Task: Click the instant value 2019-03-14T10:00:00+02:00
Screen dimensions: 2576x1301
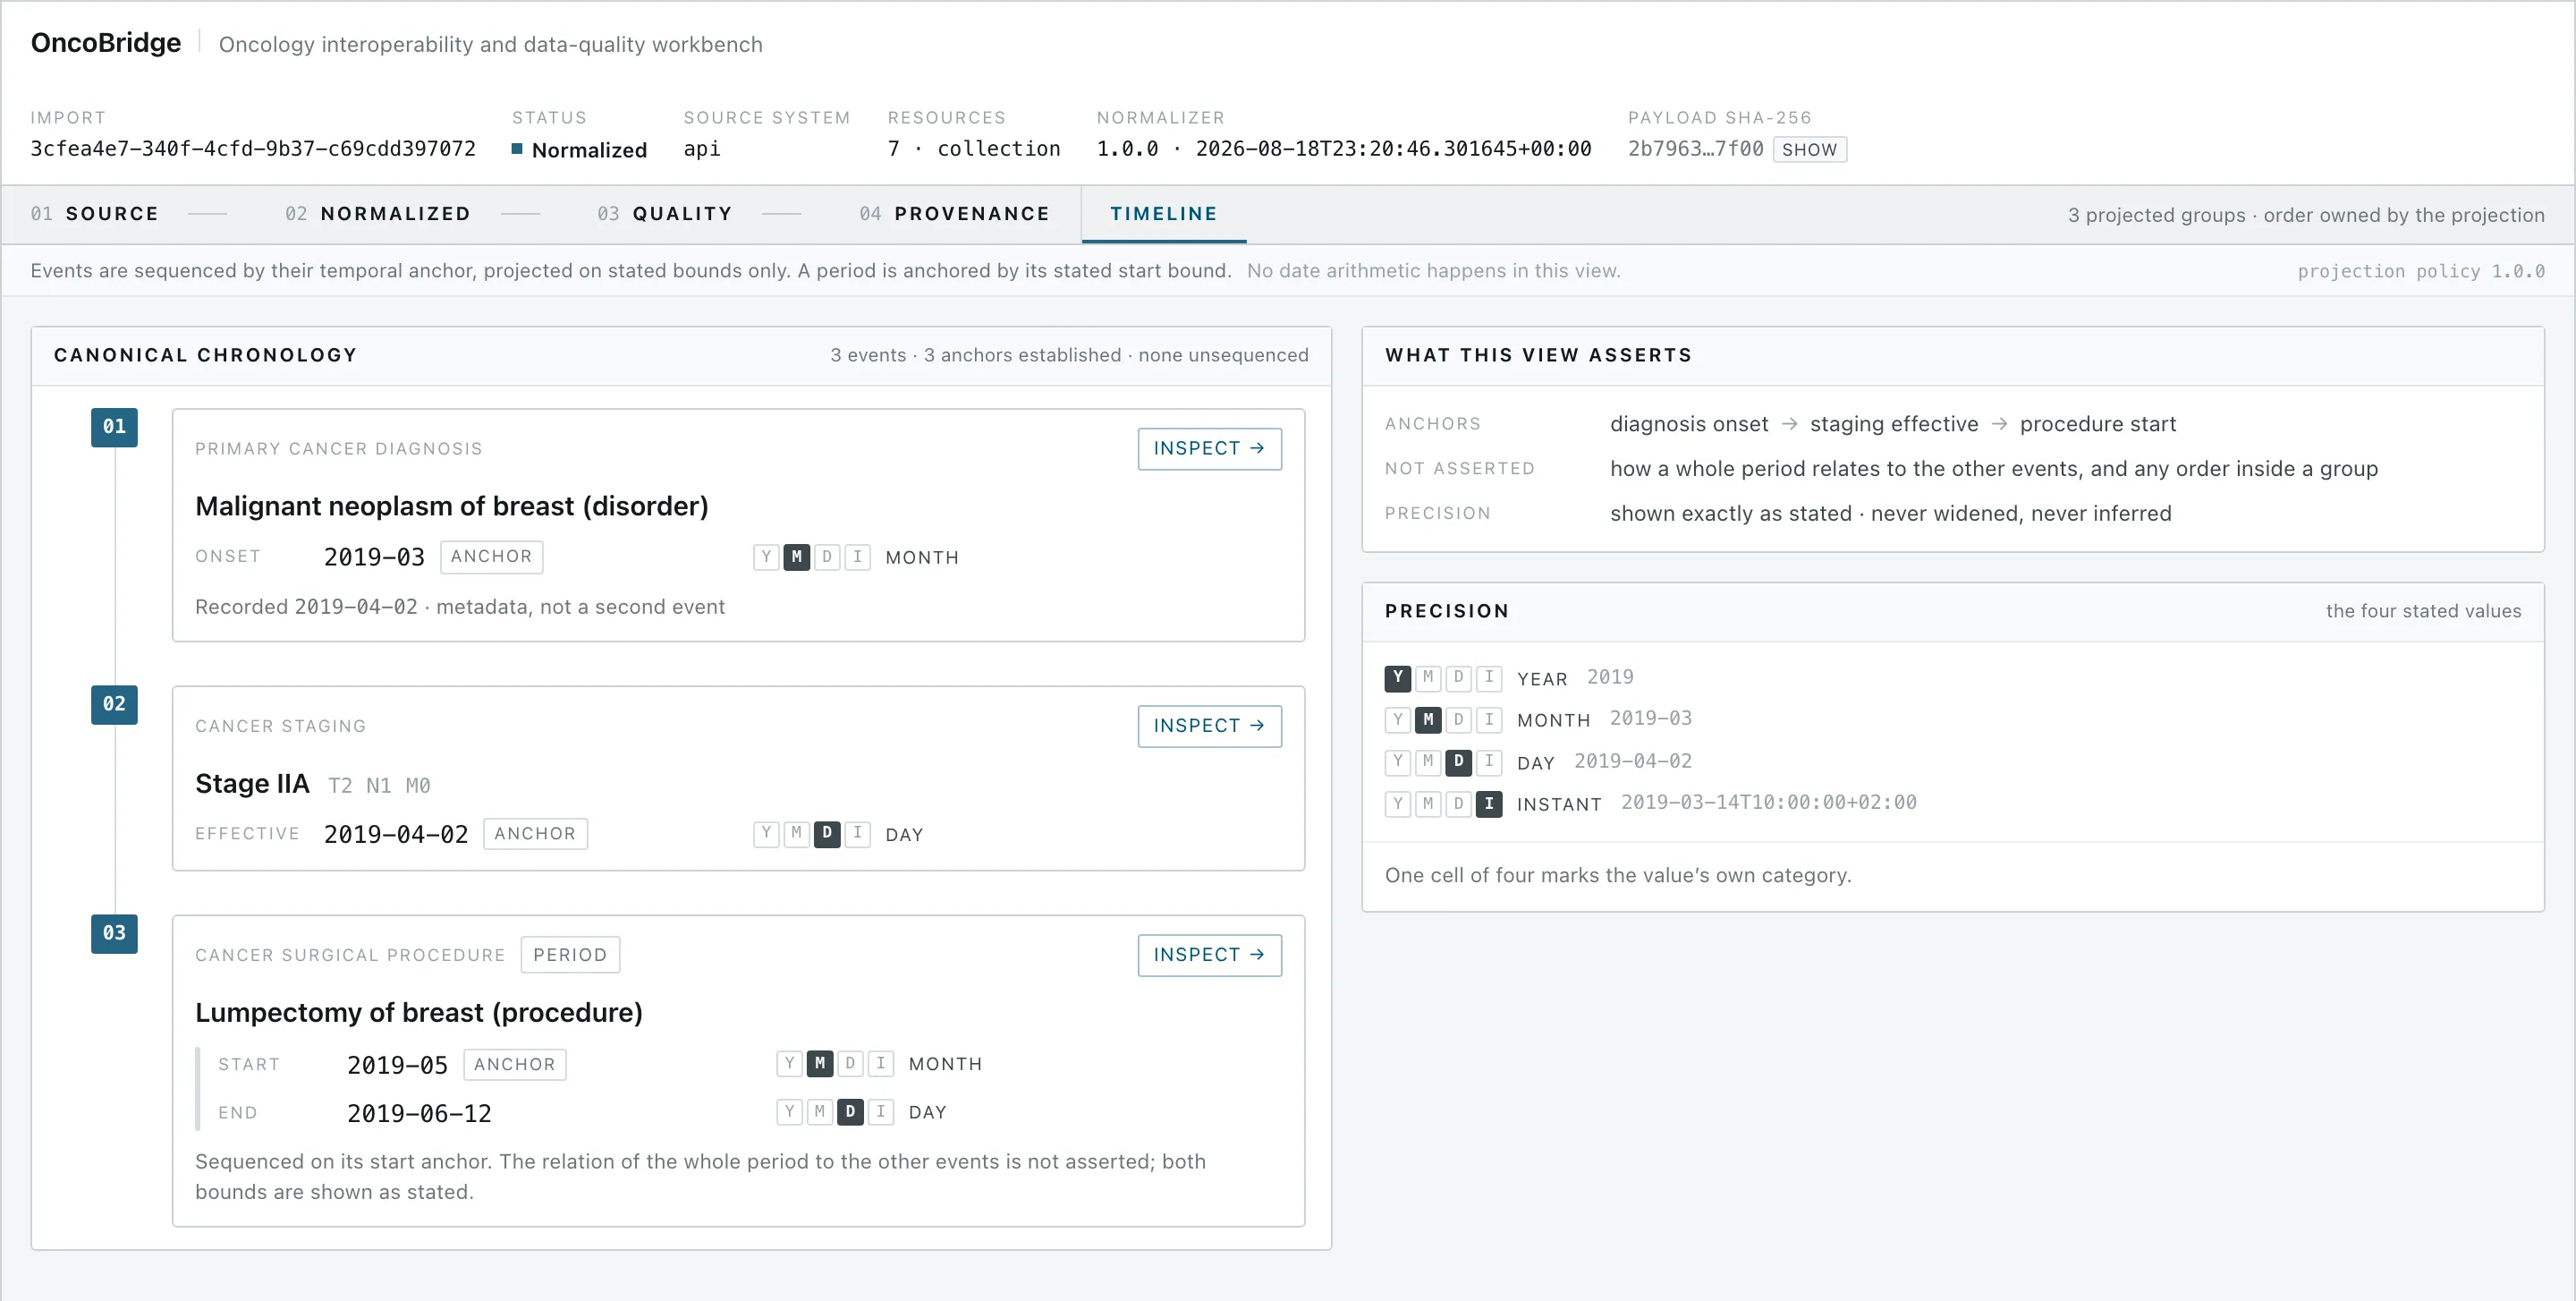Action: coord(1768,803)
